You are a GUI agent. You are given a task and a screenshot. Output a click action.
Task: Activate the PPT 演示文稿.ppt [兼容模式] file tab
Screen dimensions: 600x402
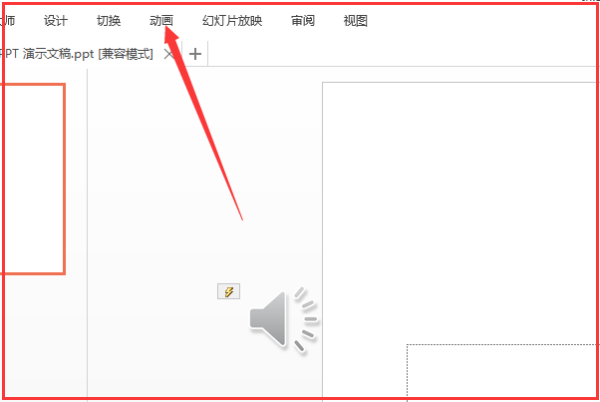(77, 54)
